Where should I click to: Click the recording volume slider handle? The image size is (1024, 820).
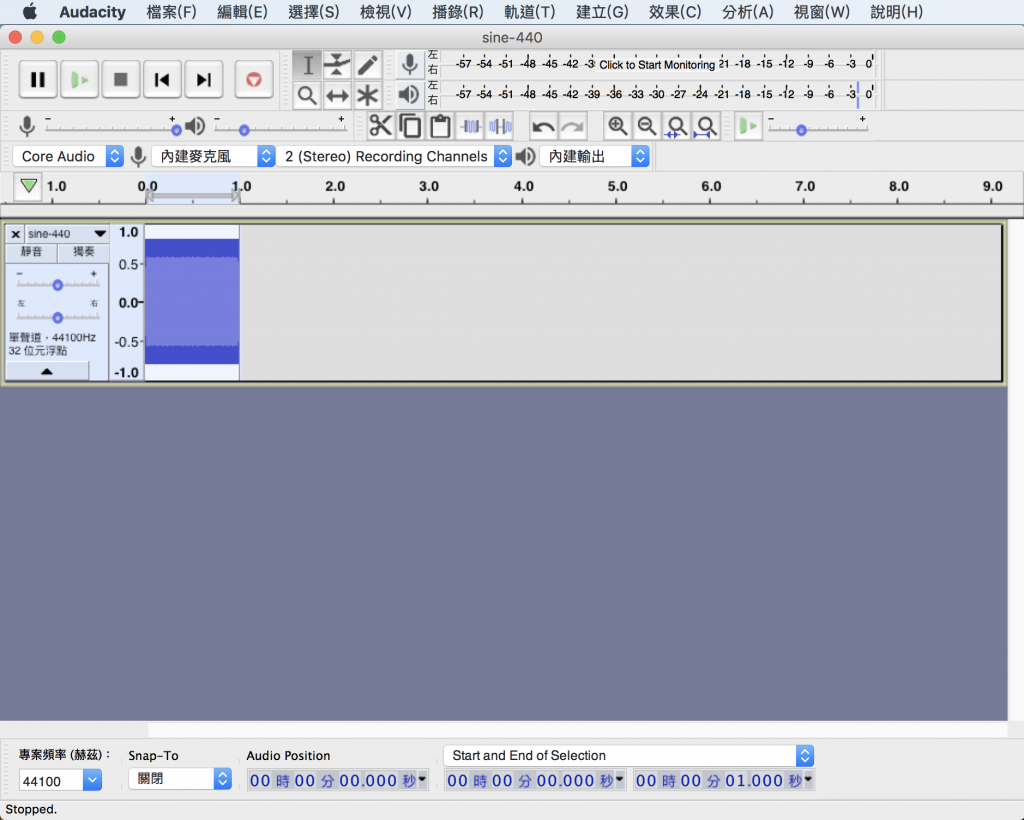click(176, 130)
